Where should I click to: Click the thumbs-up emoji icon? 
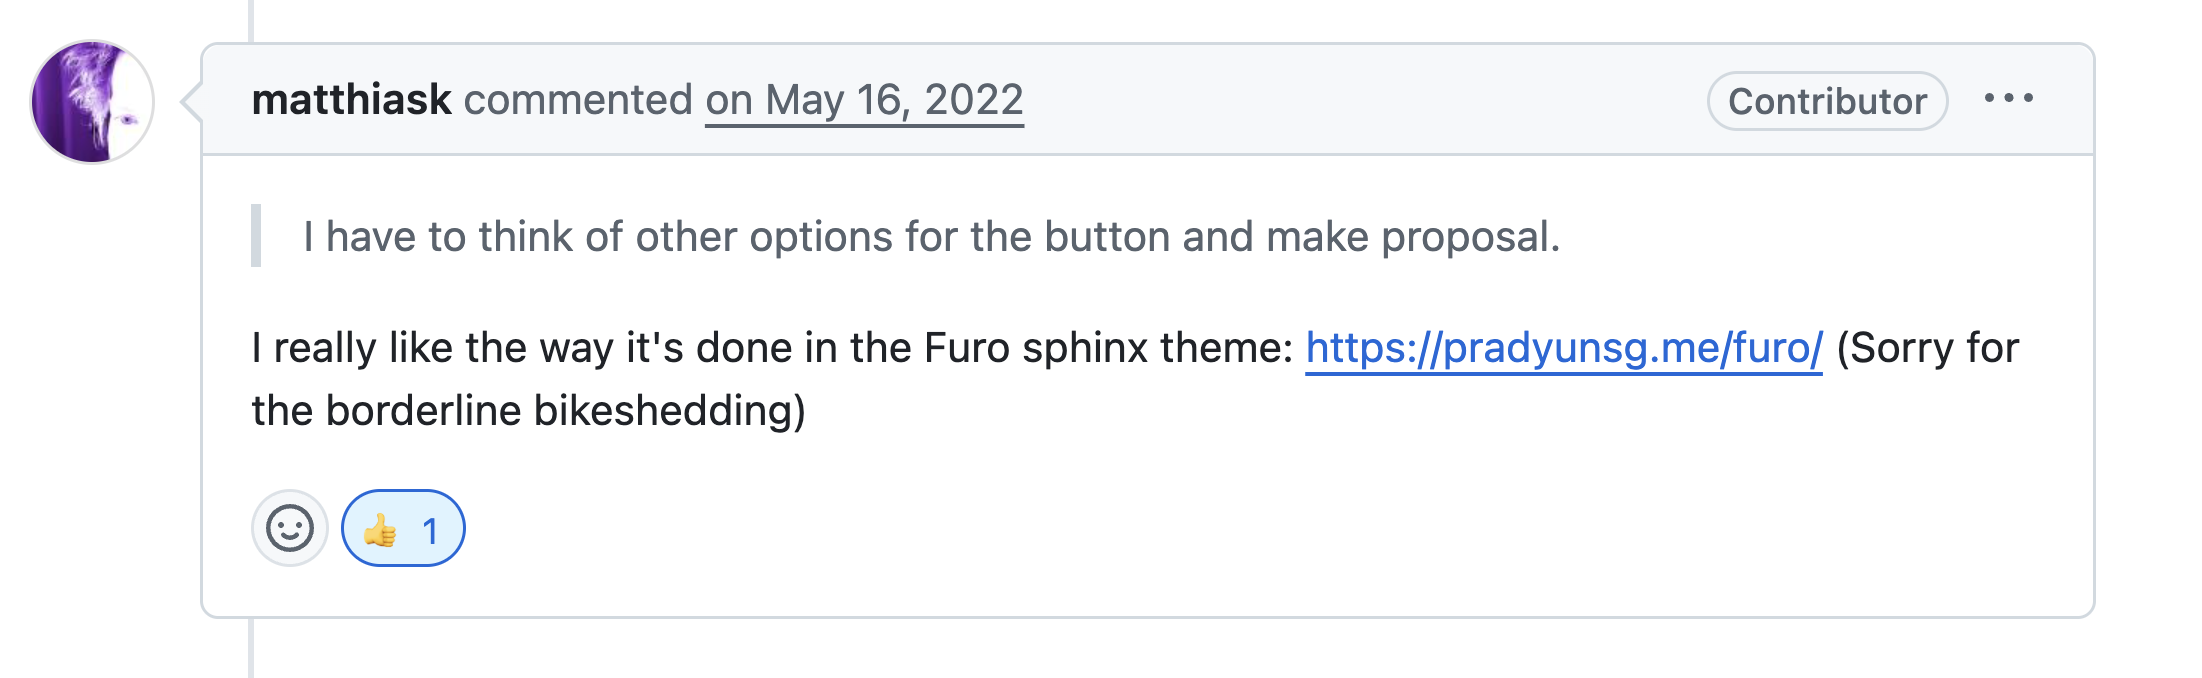pyautogui.click(x=380, y=529)
